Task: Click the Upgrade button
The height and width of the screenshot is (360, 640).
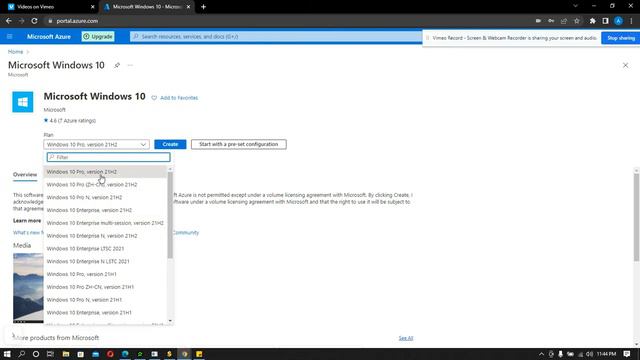Action: [x=98, y=37]
